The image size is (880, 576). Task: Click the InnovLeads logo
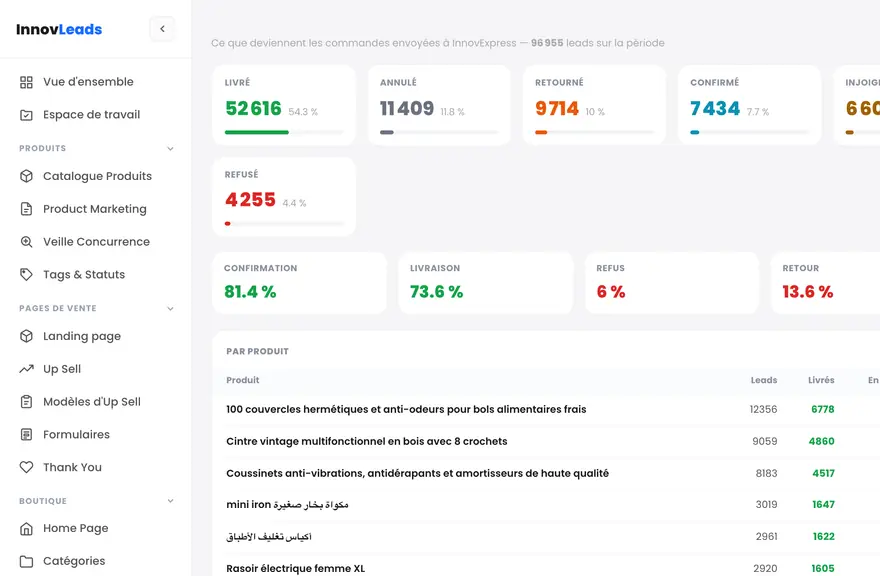[x=59, y=29]
